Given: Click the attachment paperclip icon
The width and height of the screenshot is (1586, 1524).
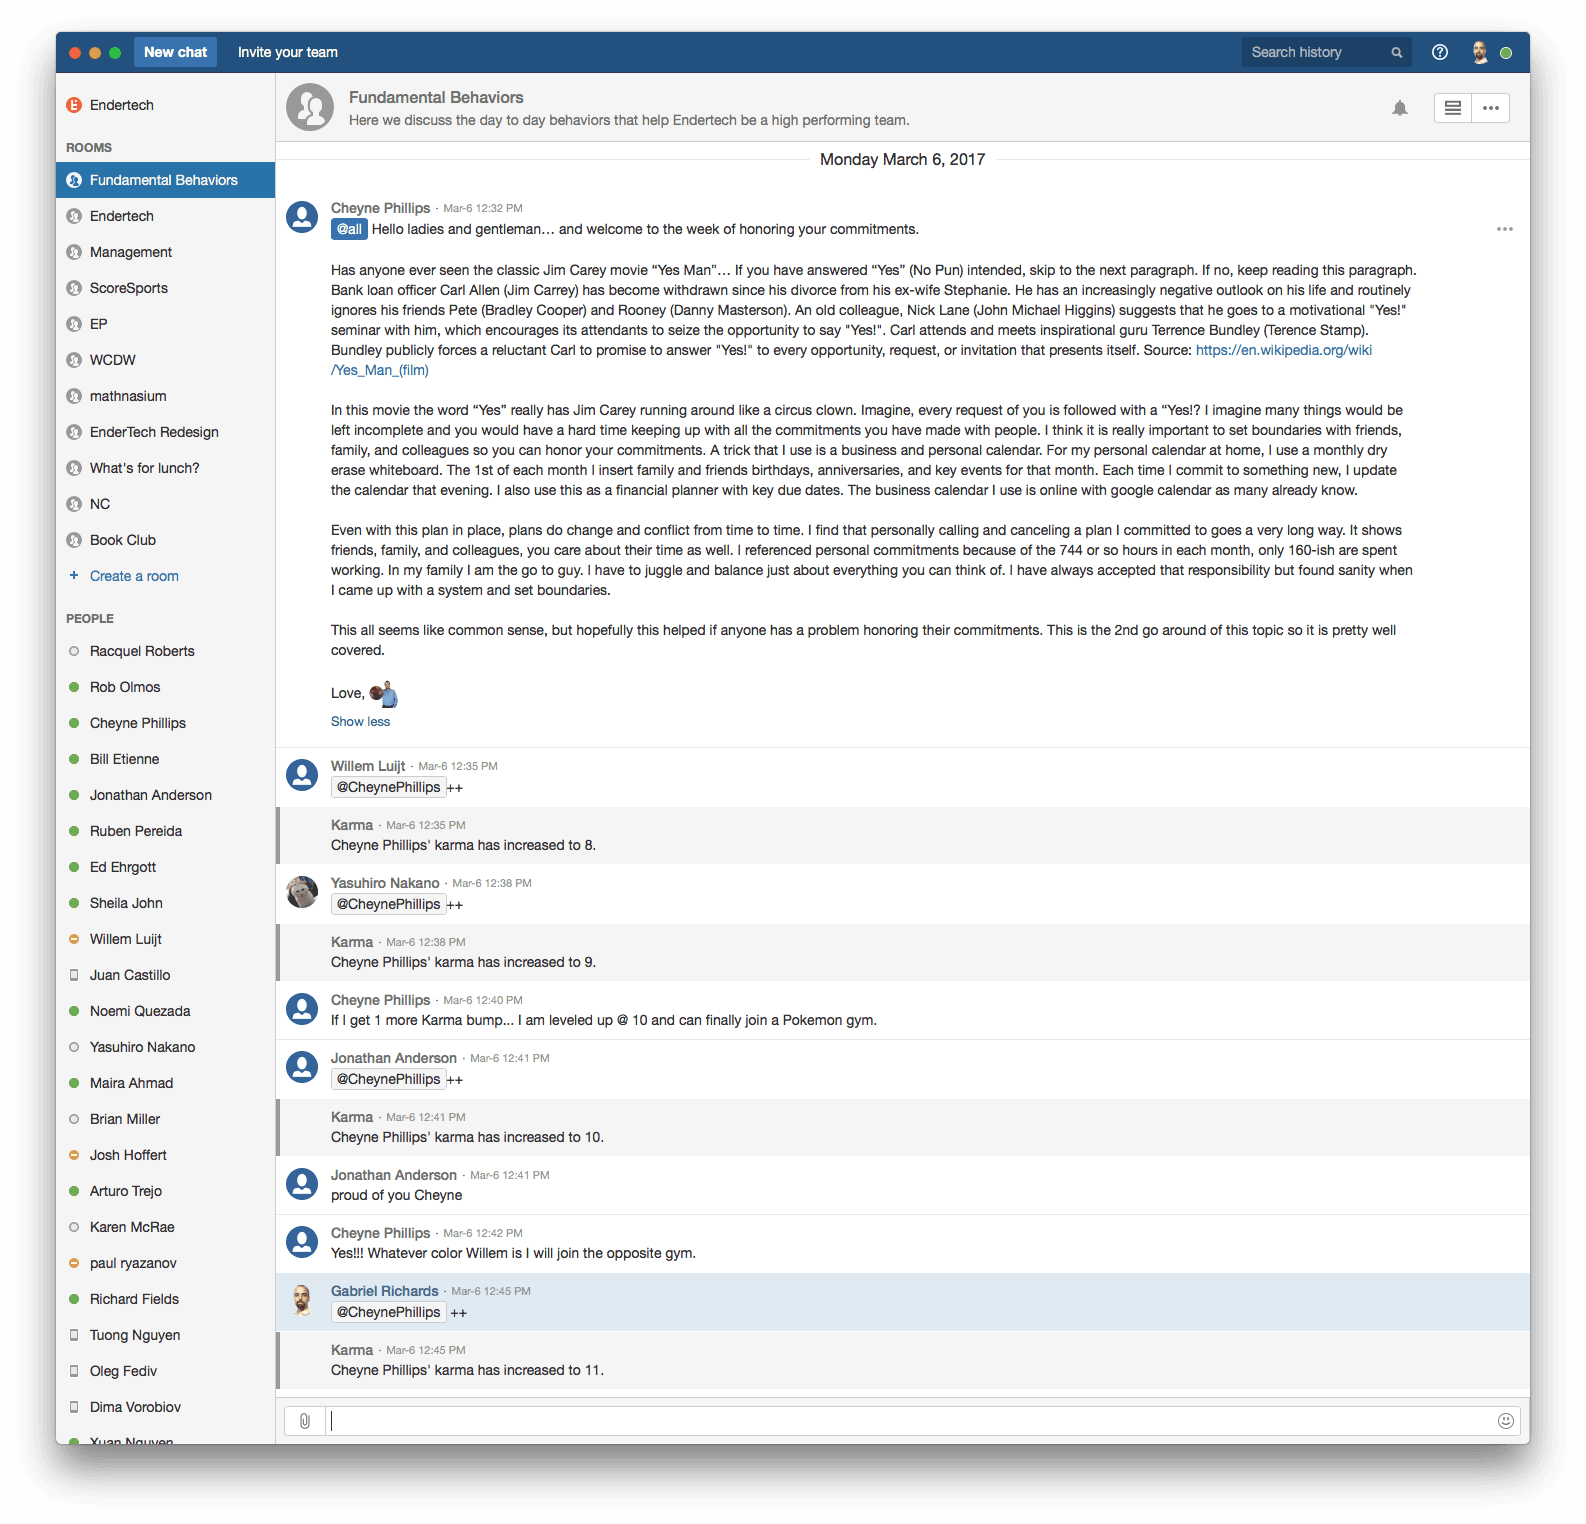Looking at the screenshot, I should click(305, 1421).
